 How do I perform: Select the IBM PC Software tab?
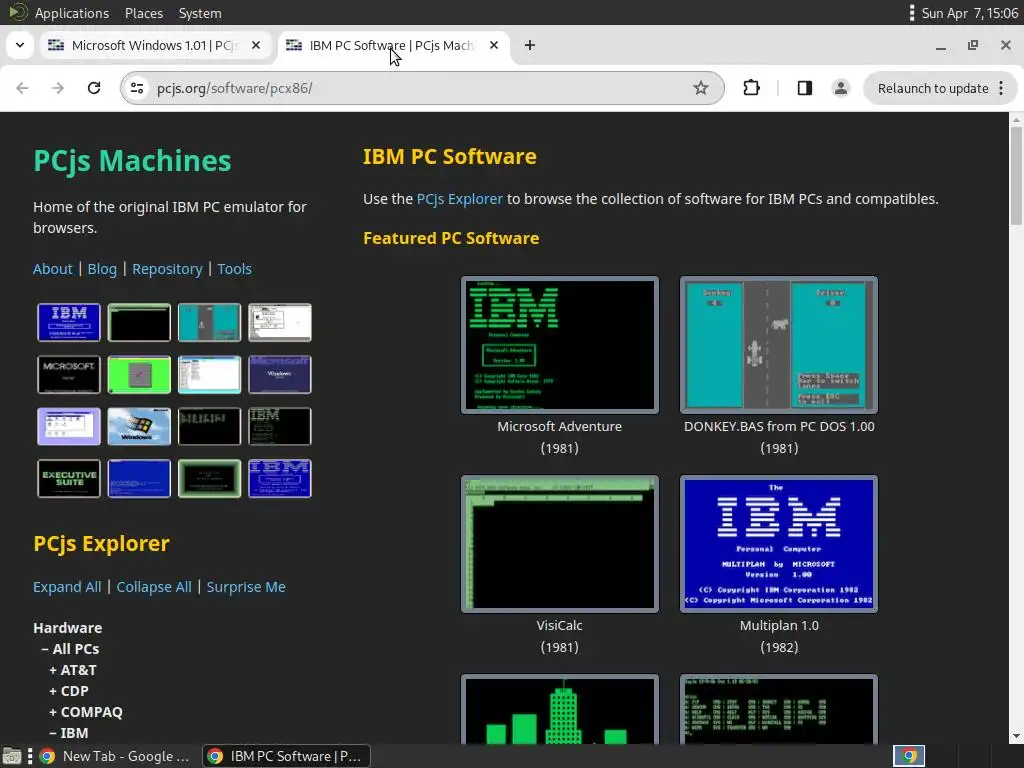point(392,45)
